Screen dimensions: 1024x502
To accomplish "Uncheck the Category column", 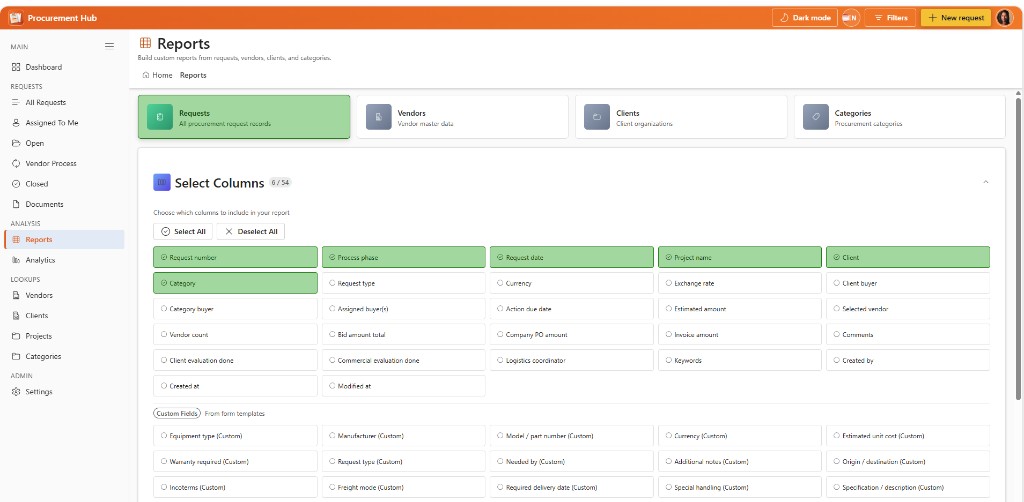I will point(236,283).
